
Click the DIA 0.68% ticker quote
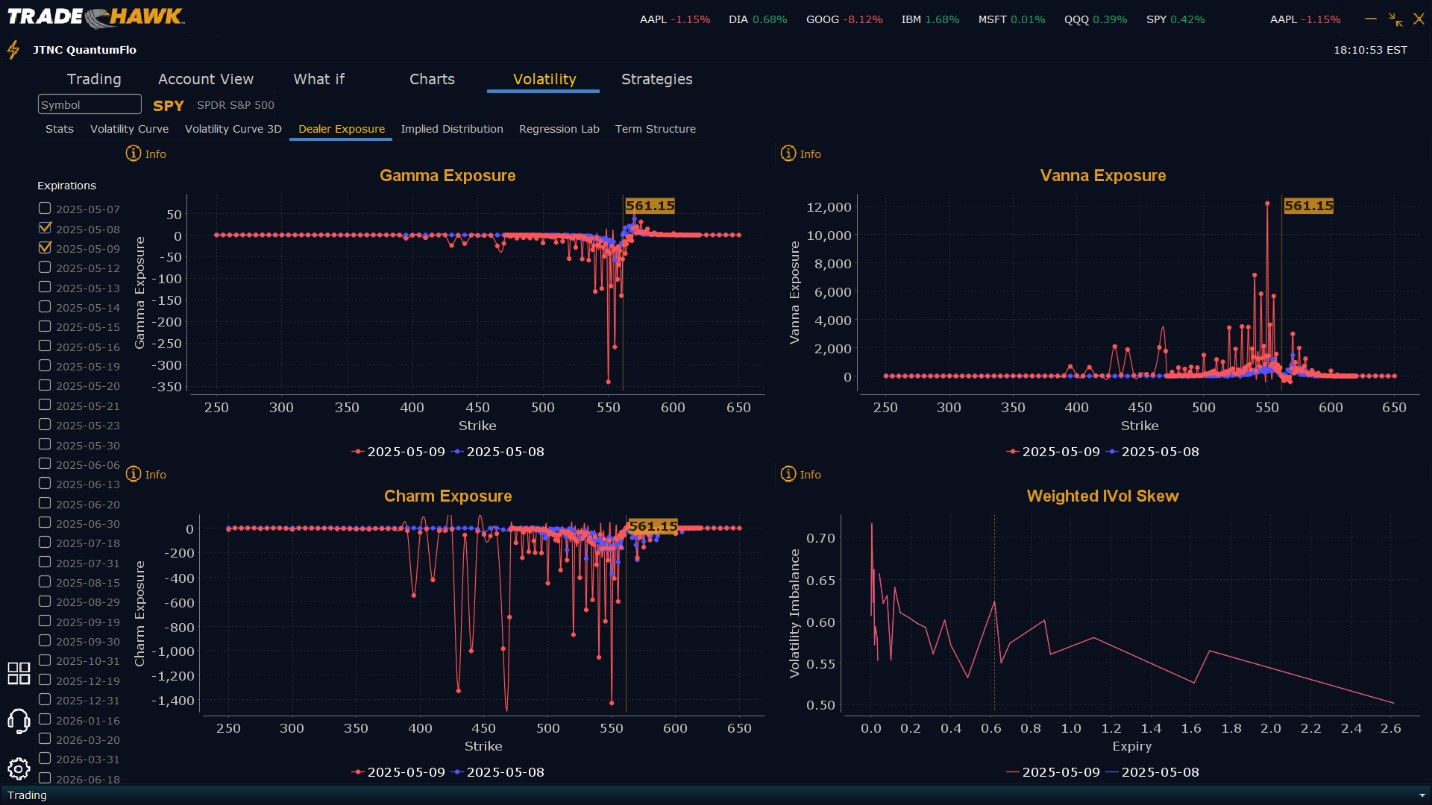tap(758, 19)
